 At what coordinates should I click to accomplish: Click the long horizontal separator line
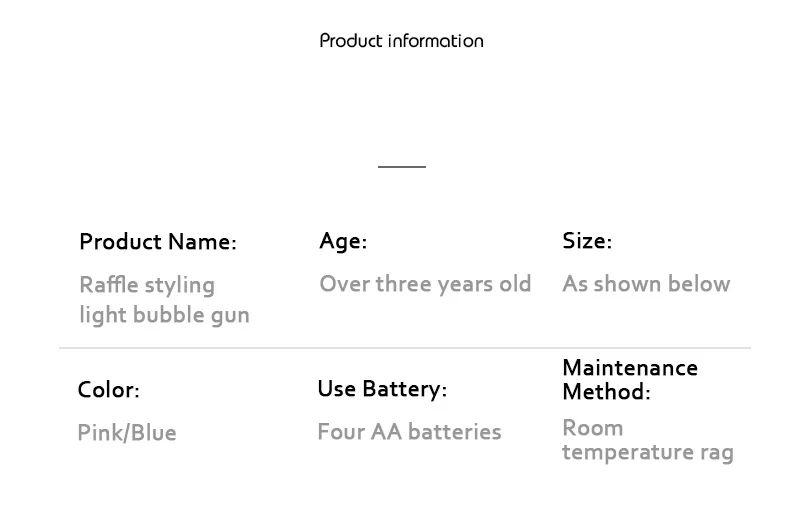tap(404, 348)
